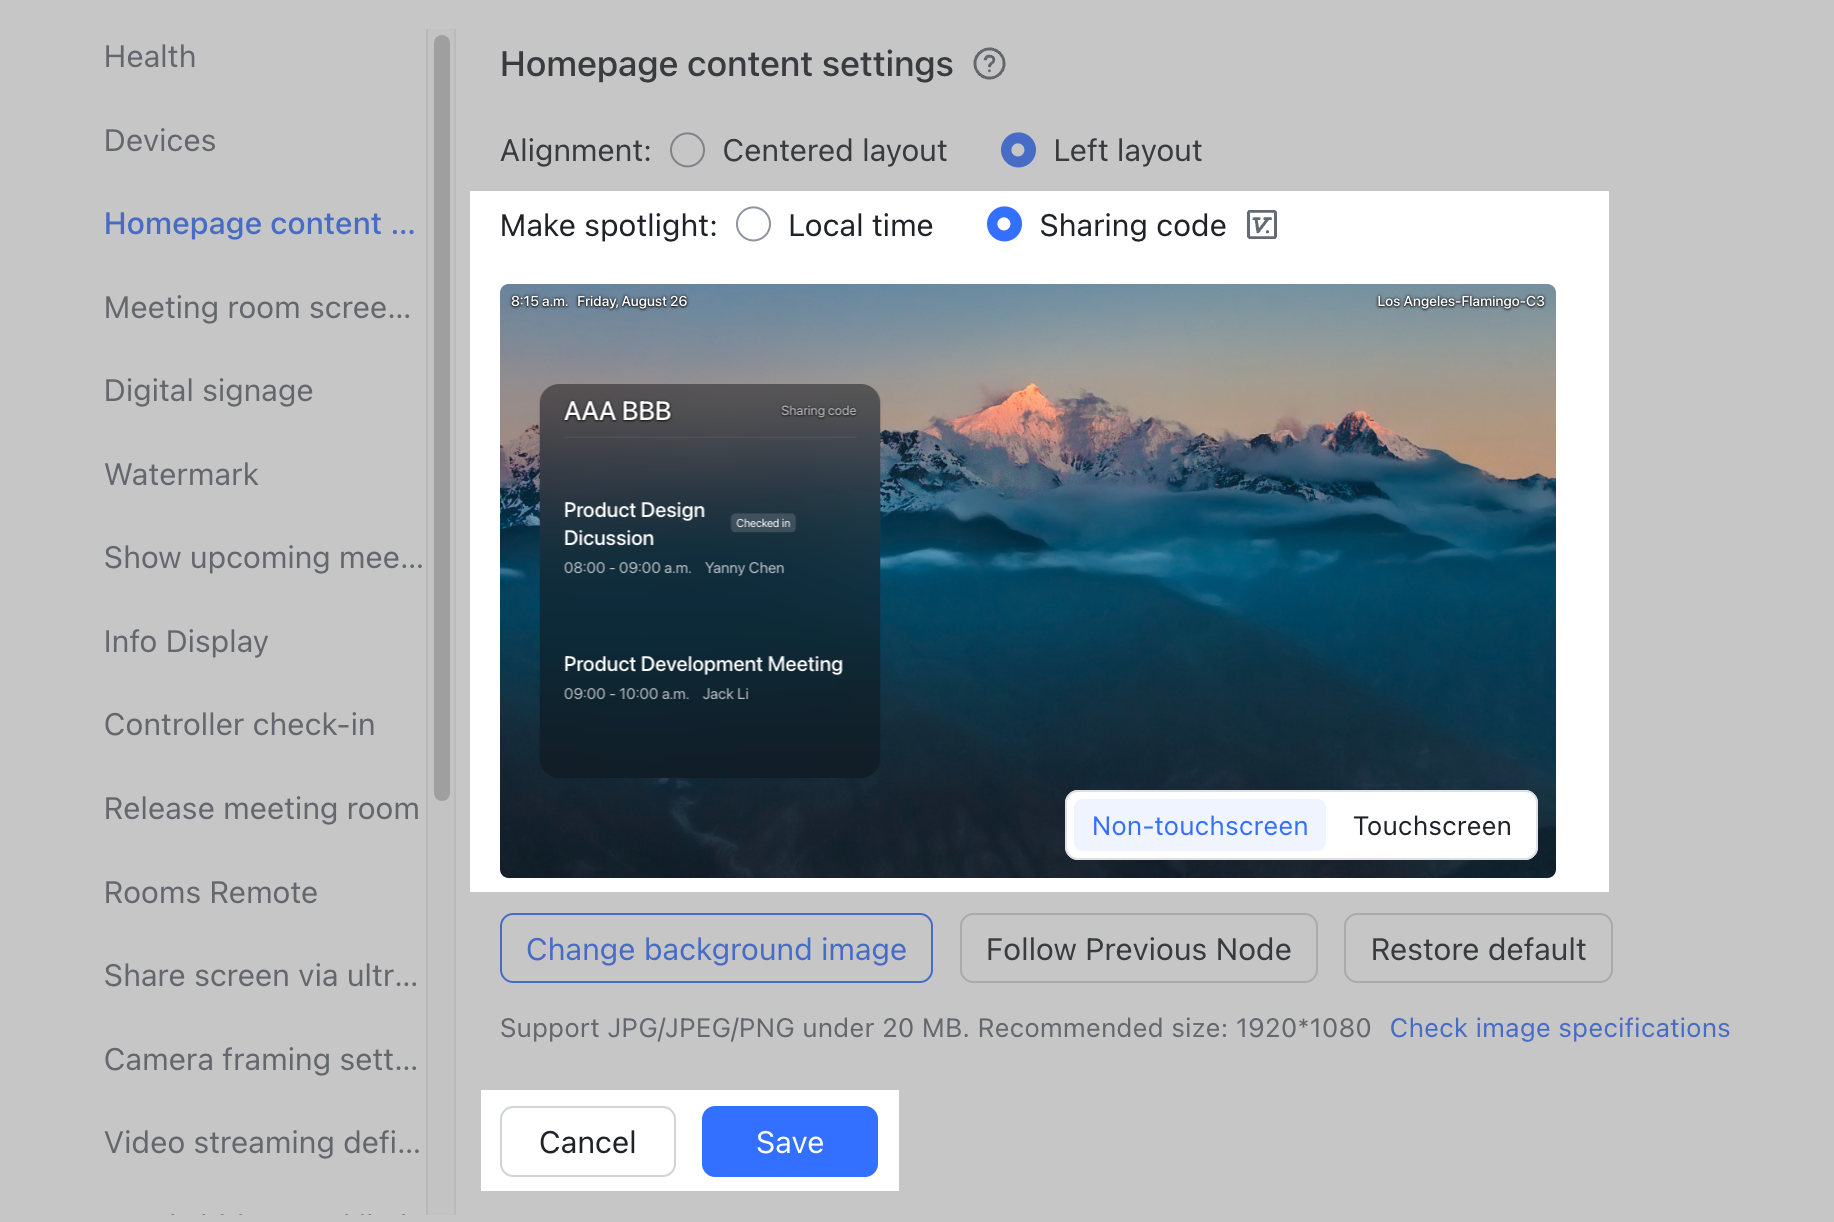This screenshot has height=1222, width=1834.
Task: Switch preview to Touchscreen
Action: pos(1431,826)
